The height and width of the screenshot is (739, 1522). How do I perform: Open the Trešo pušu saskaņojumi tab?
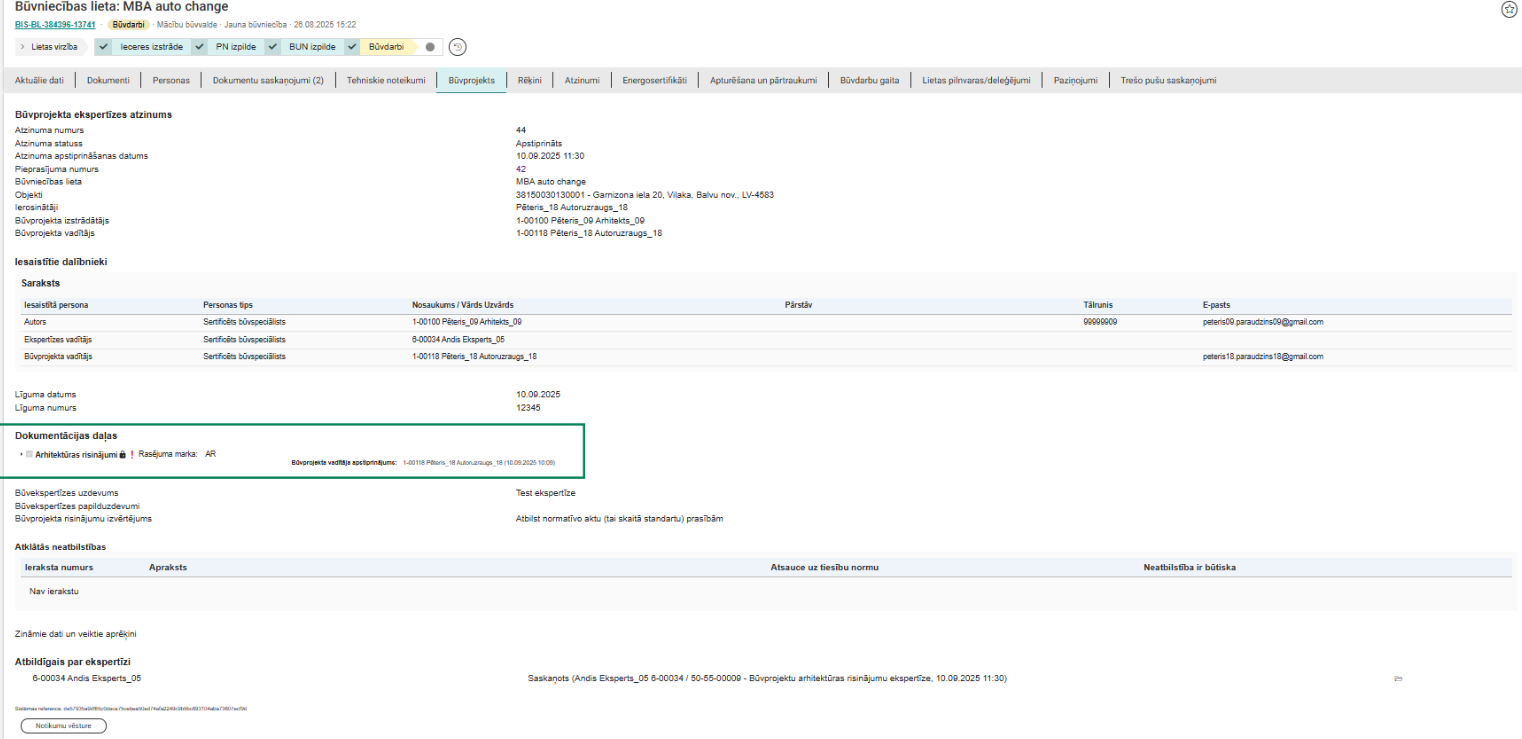[1168, 80]
